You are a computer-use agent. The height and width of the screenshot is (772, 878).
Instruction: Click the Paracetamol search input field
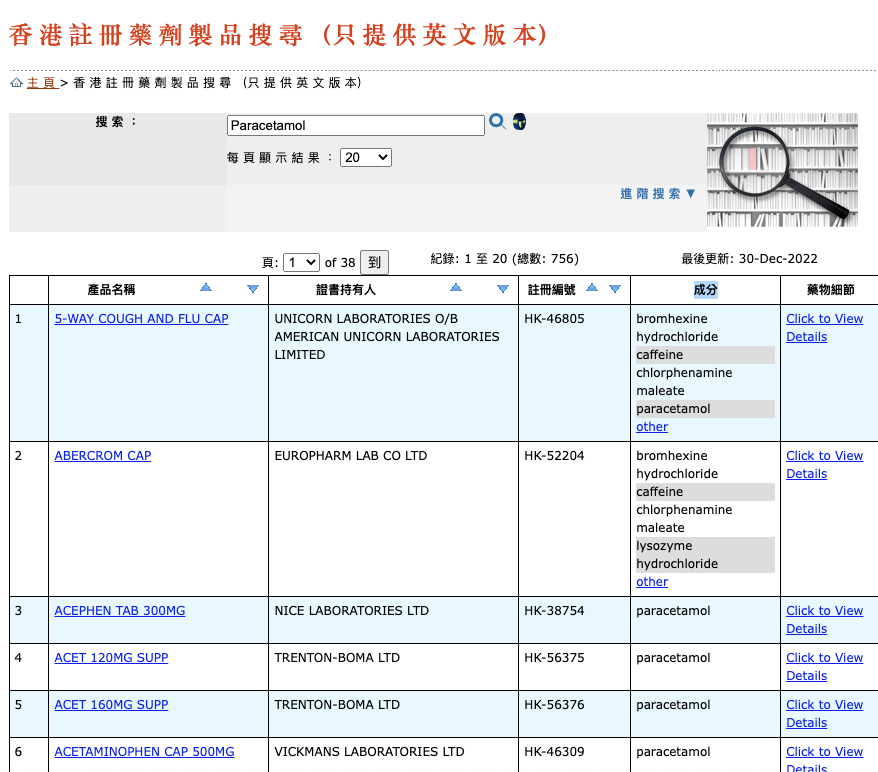tap(355, 126)
